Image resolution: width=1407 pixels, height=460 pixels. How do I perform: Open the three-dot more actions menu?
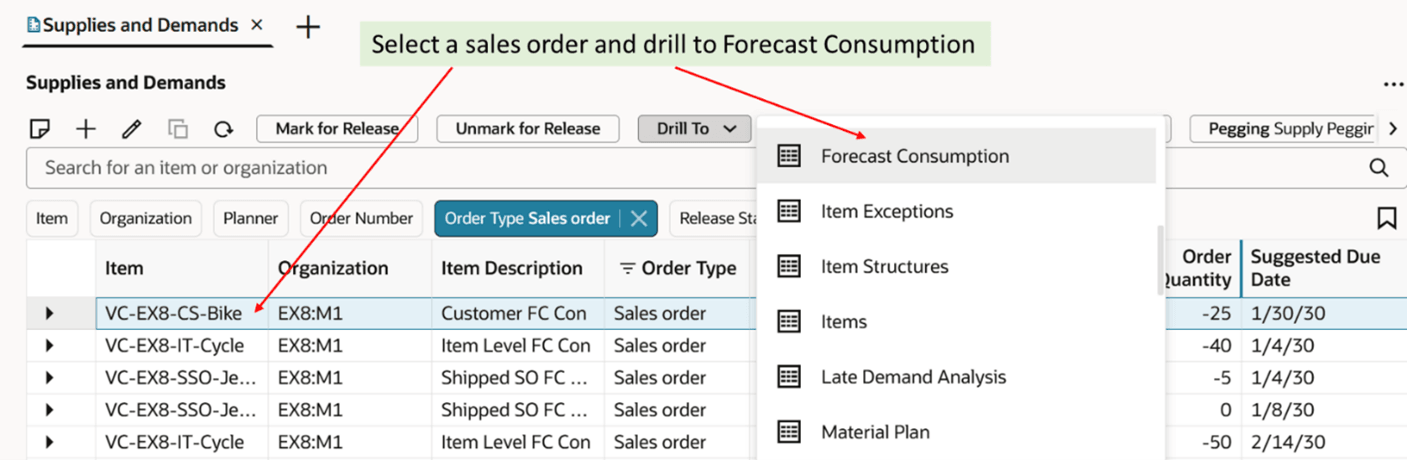(1393, 85)
